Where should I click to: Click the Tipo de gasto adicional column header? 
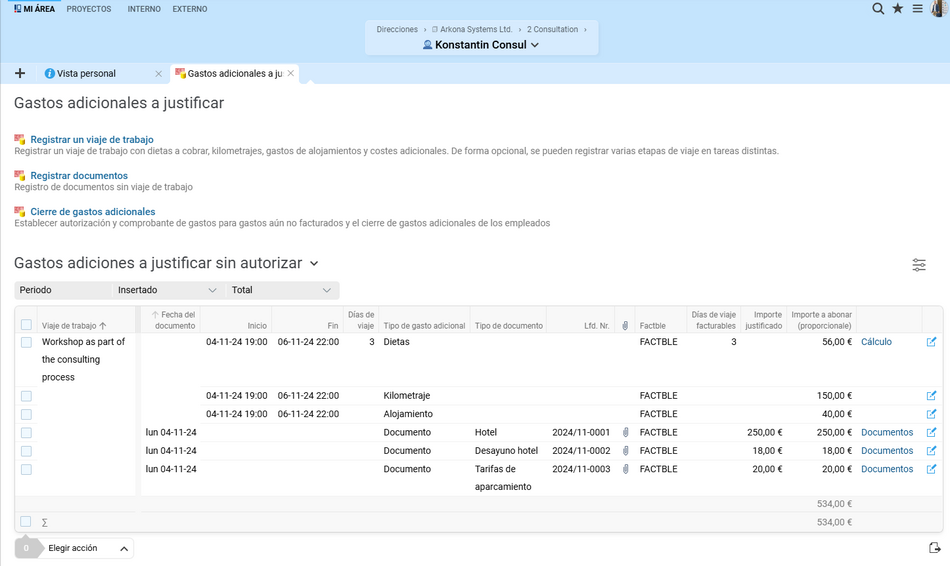(424, 325)
